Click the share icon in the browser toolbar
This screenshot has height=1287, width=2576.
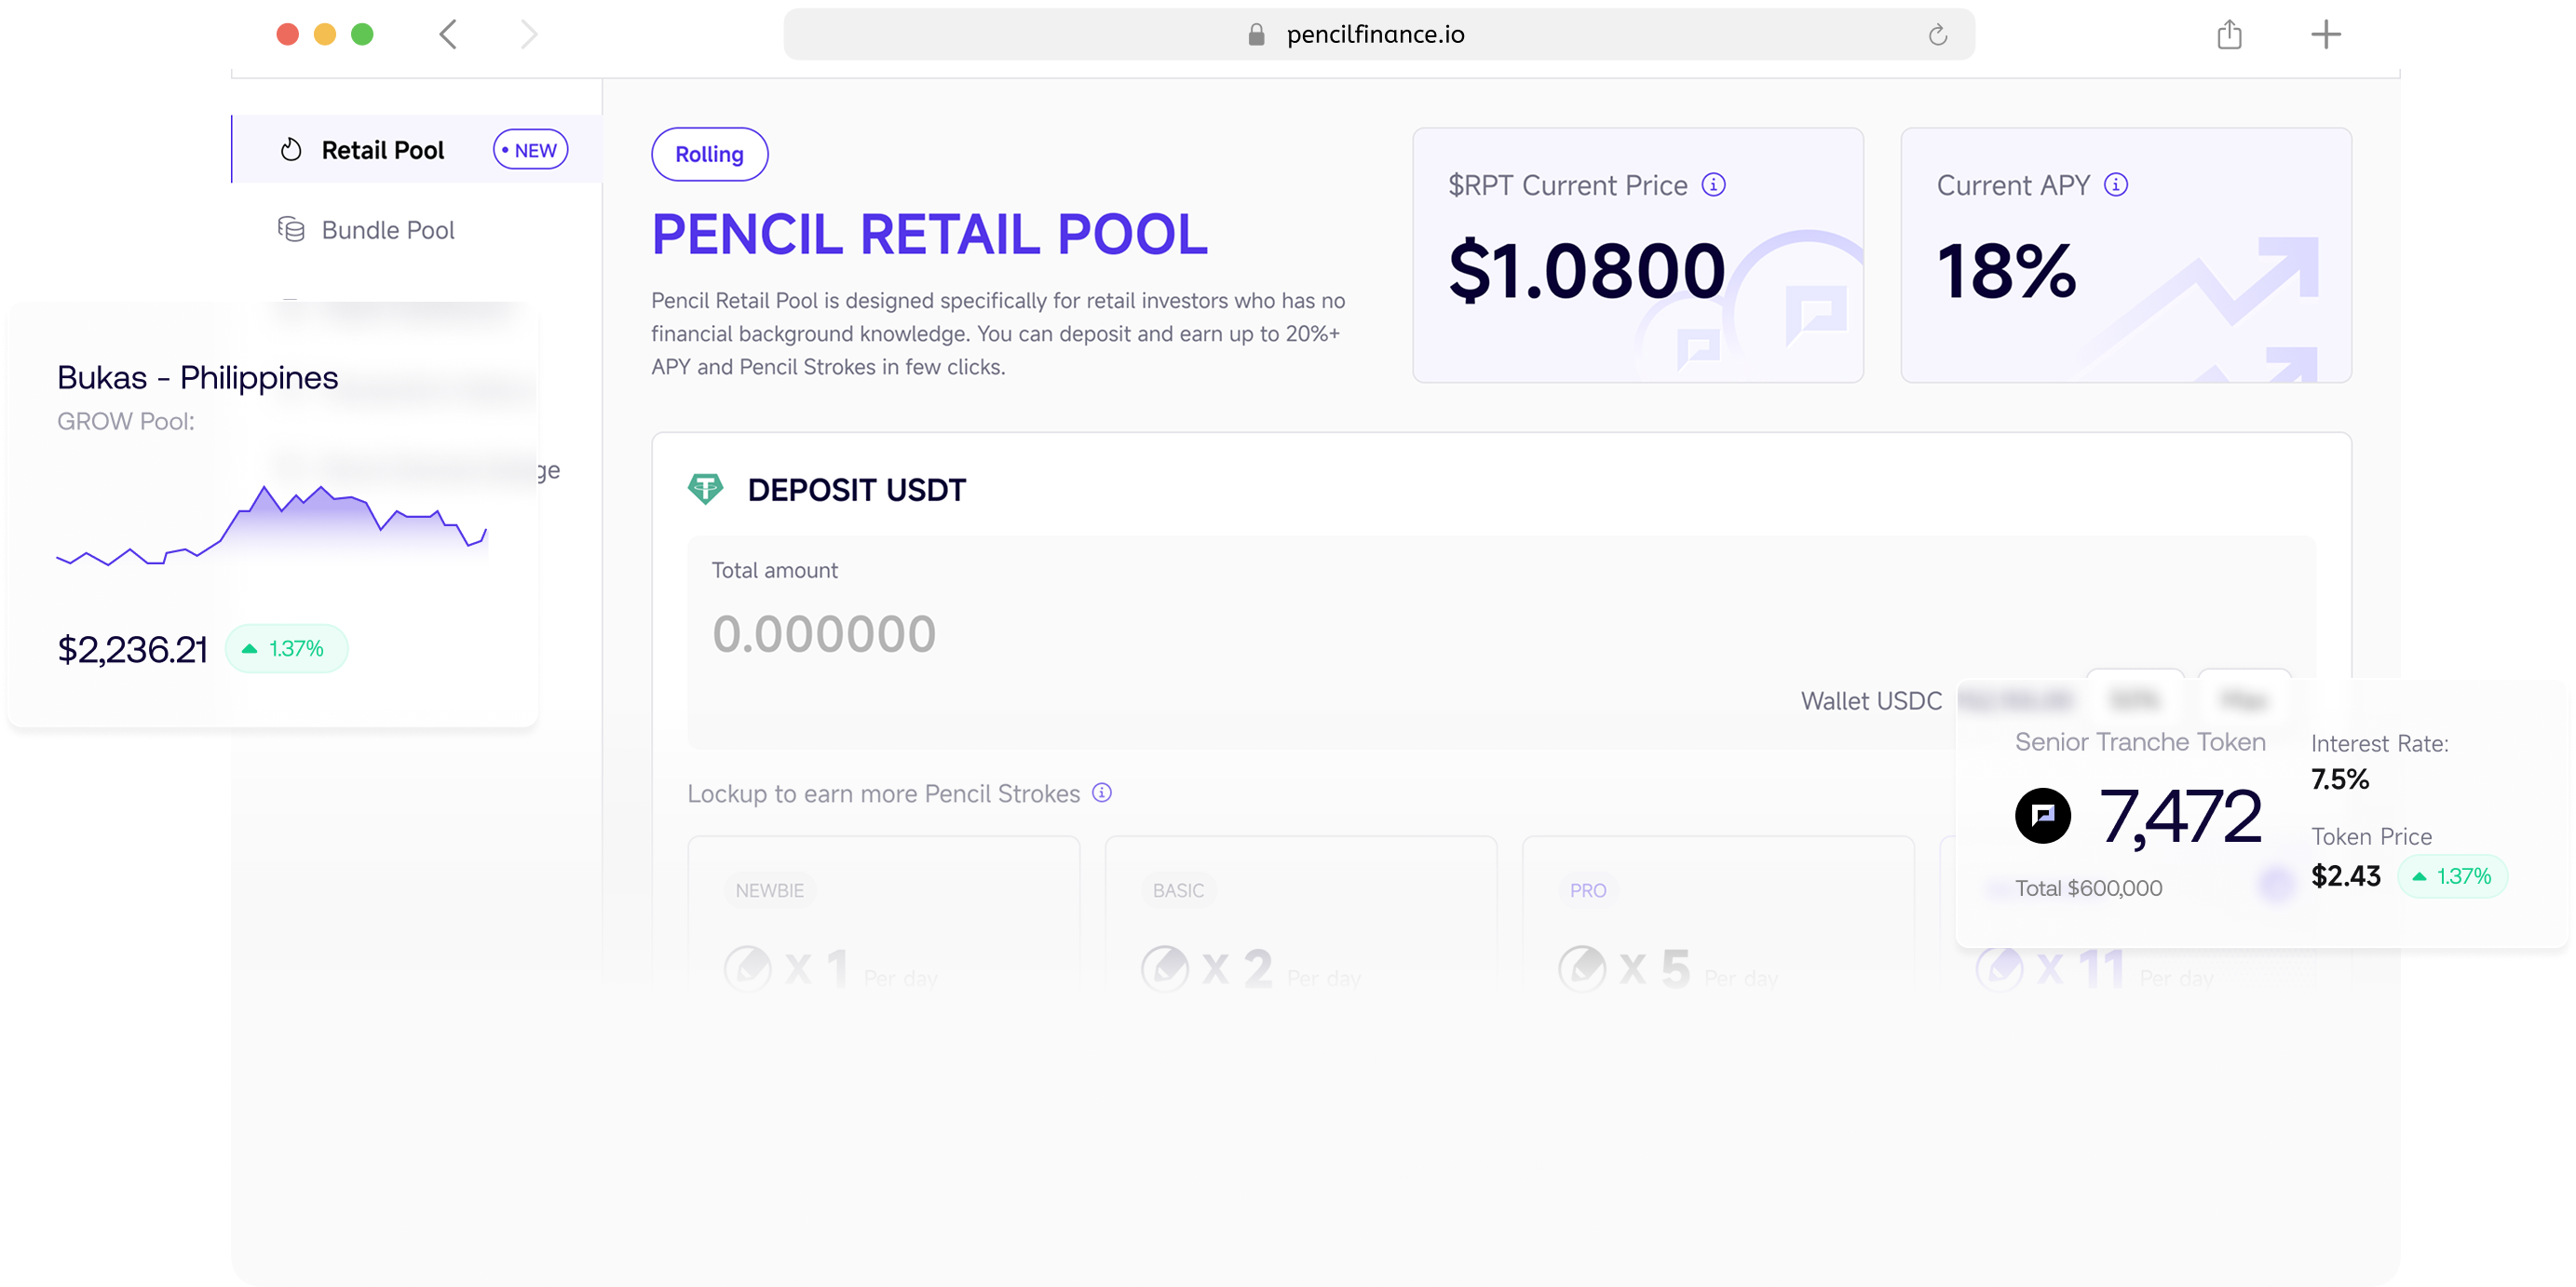[x=2230, y=35]
